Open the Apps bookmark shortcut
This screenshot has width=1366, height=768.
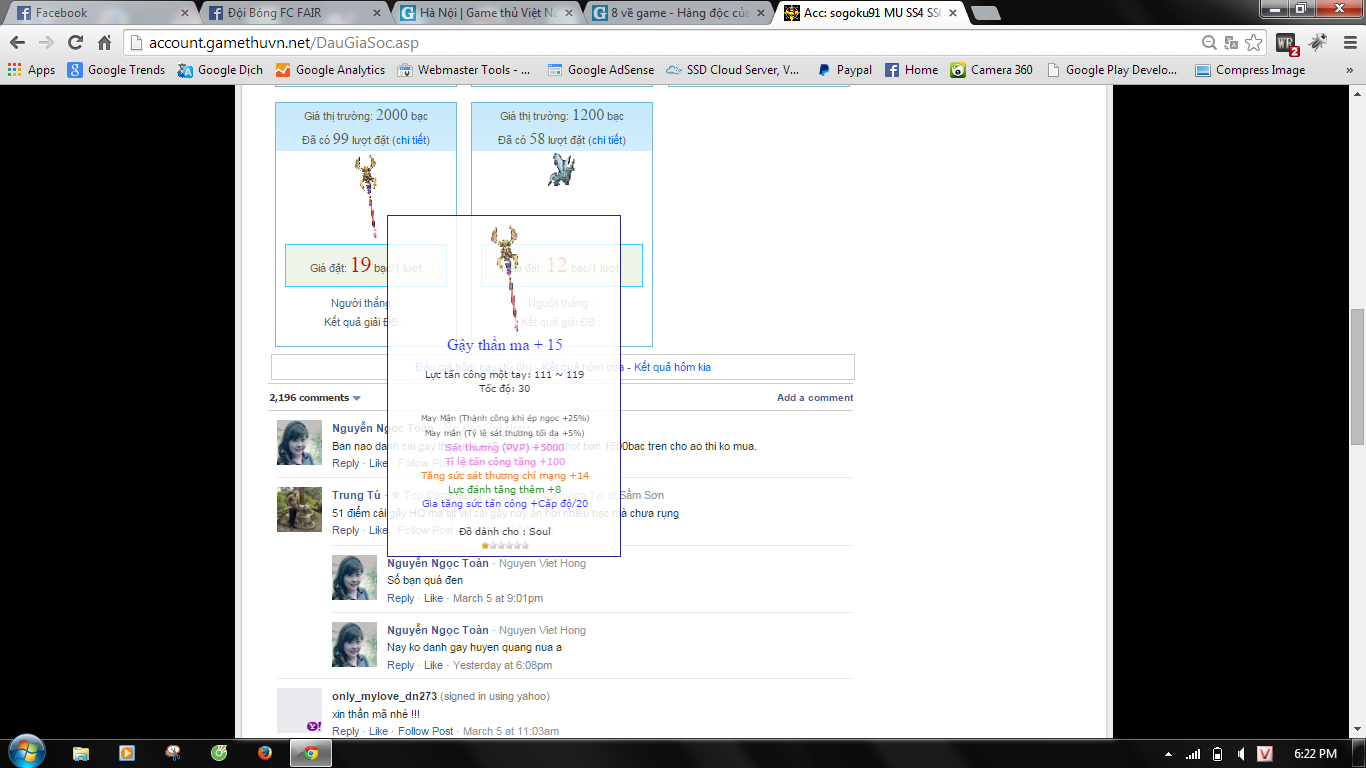[31, 70]
